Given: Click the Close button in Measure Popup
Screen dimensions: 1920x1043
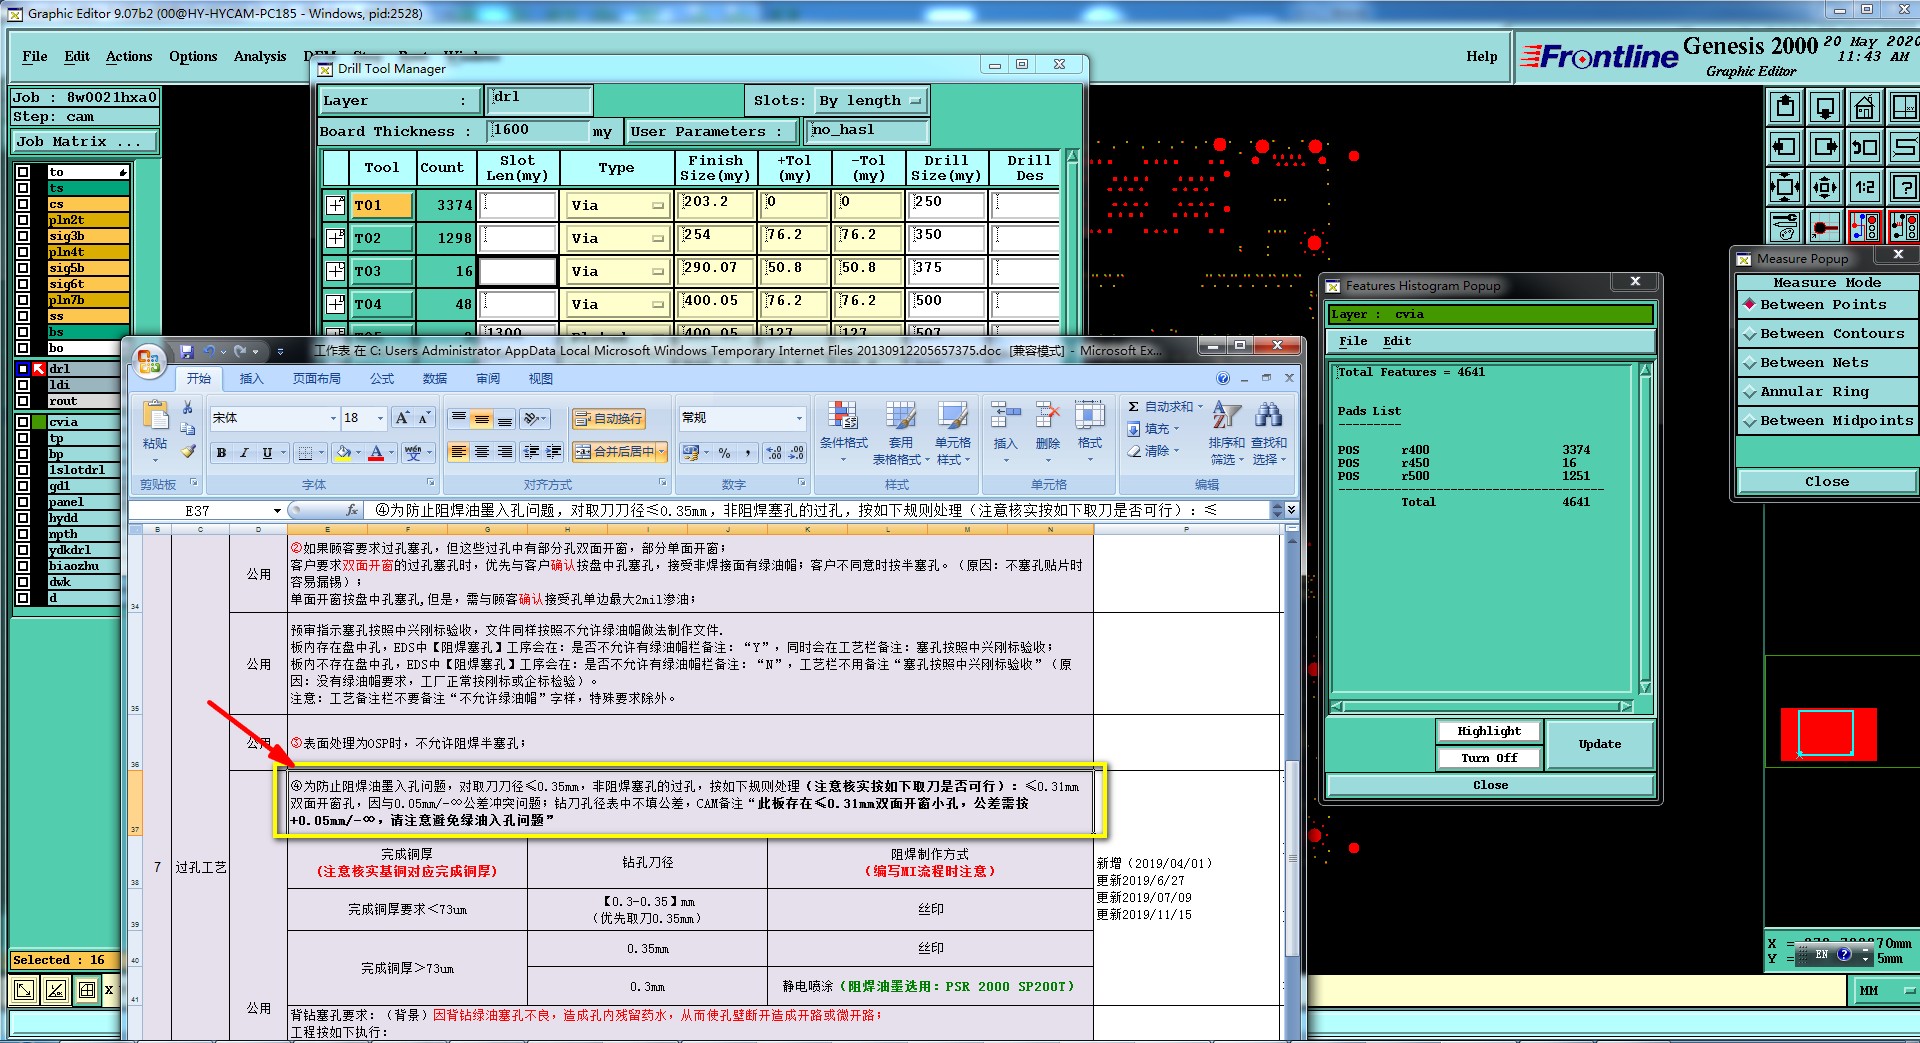Looking at the screenshot, I should 1826,481.
